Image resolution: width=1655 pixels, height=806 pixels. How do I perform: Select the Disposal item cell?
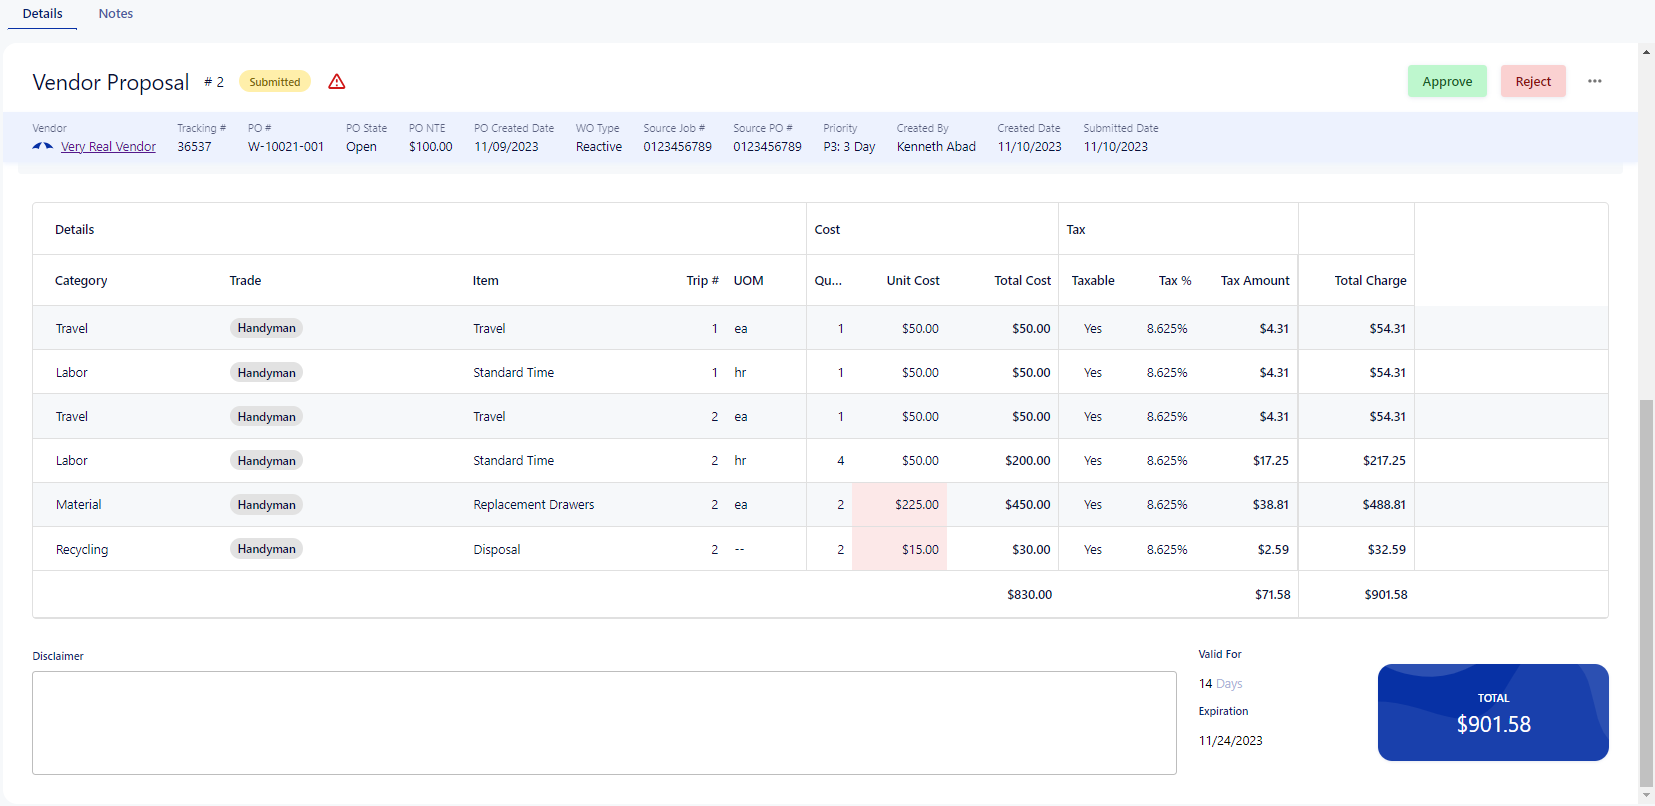point(497,549)
